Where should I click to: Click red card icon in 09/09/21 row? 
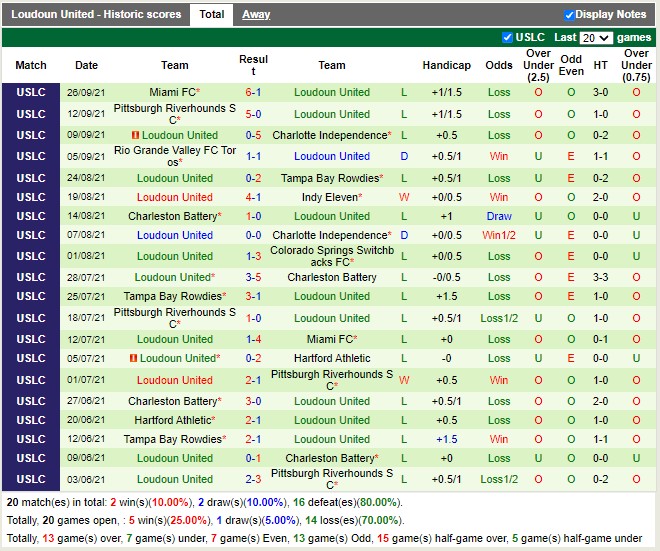pos(135,135)
